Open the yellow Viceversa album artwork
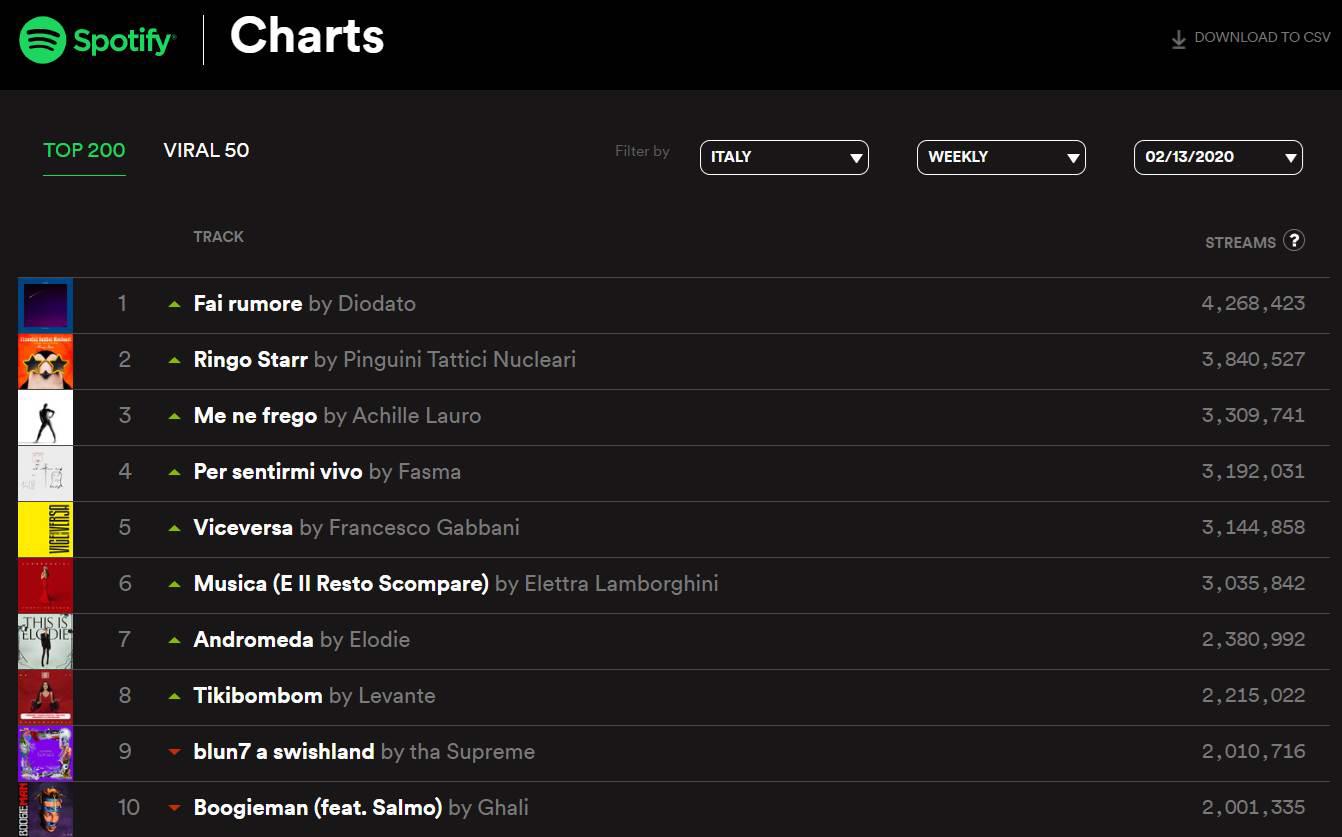The height and width of the screenshot is (837, 1342). point(46,529)
